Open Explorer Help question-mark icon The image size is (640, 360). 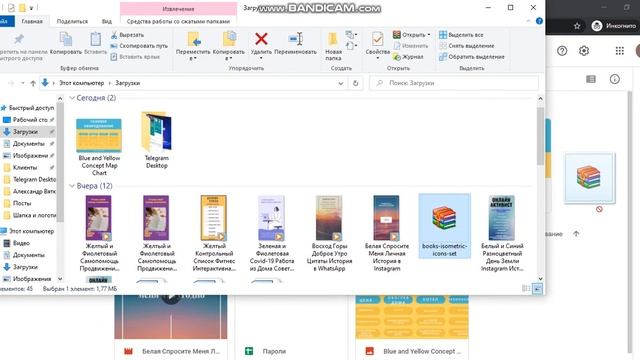tap(539, 21)
